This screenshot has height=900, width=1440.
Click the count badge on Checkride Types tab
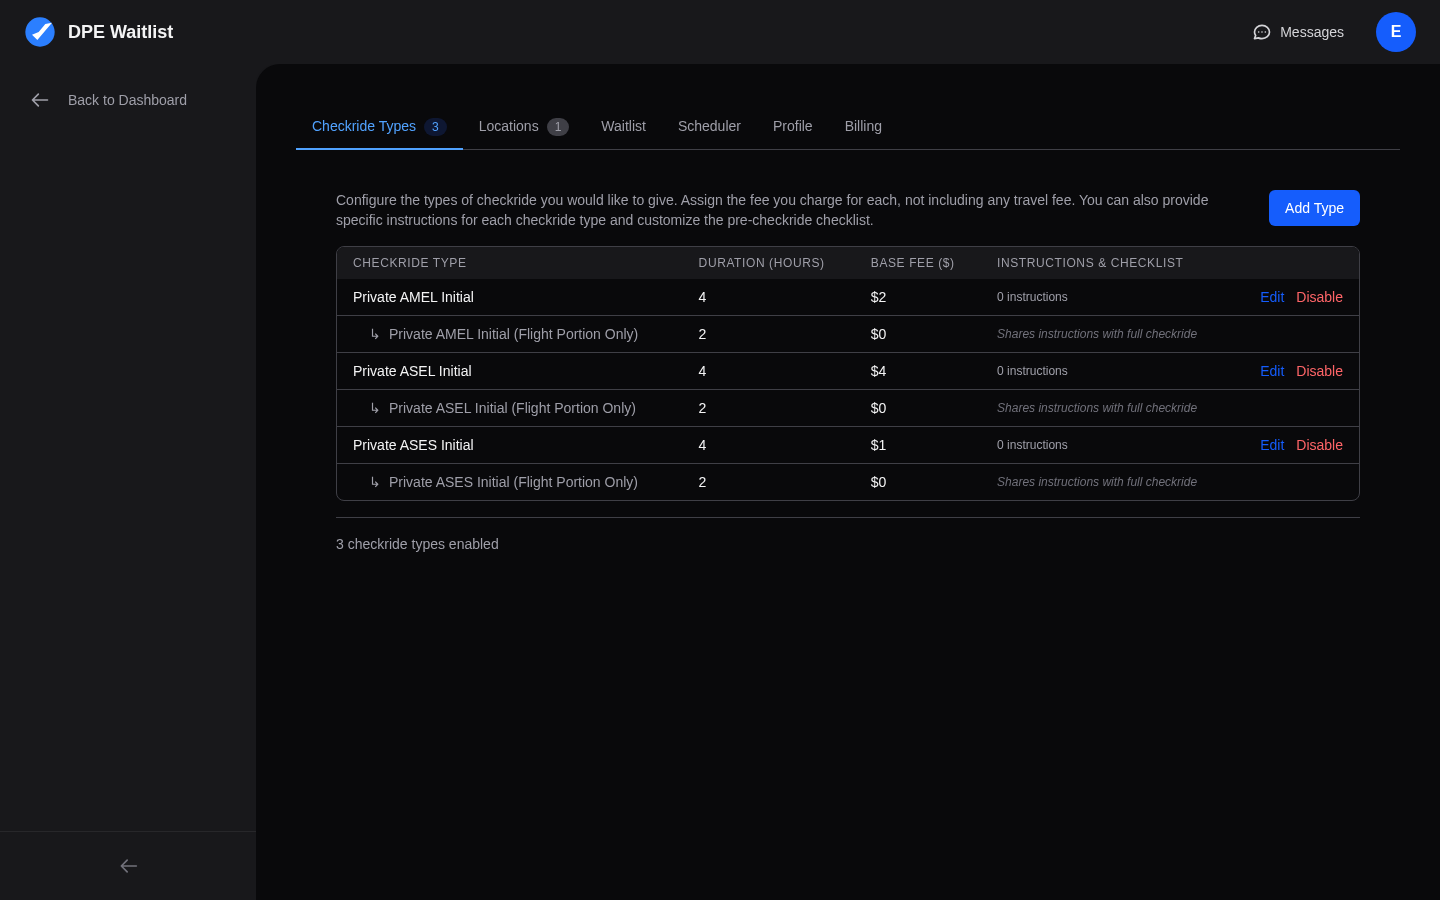435,127
